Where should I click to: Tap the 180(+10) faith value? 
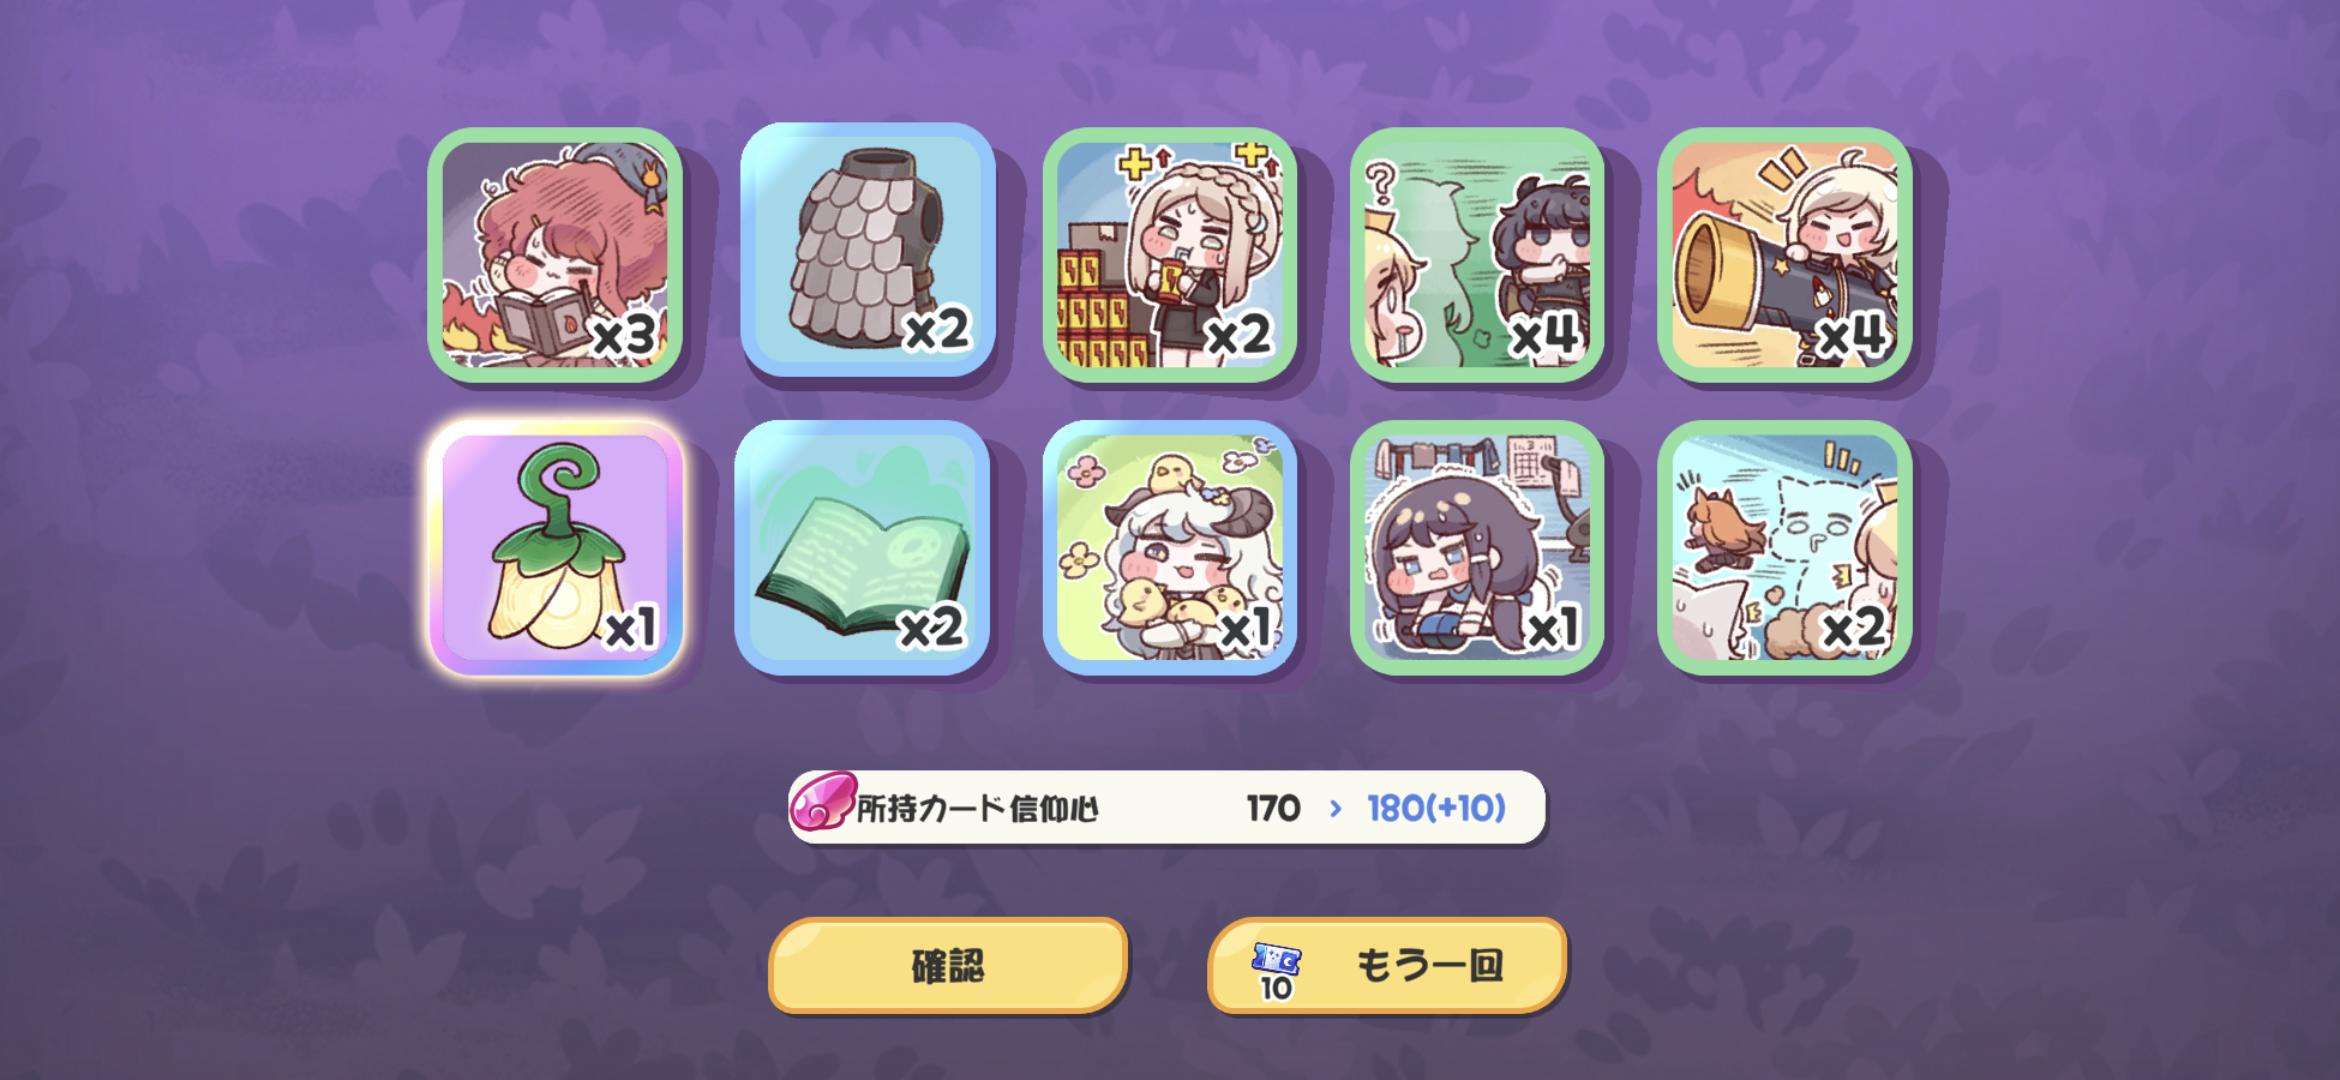(1436, 808)
